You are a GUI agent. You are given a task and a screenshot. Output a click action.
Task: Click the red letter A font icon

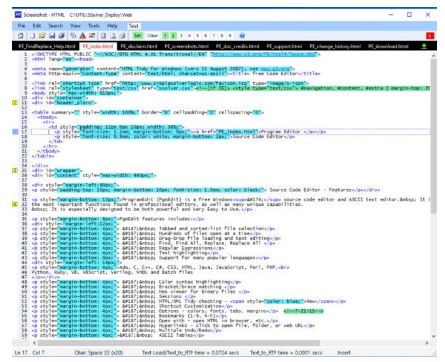(x=83, y=36)
